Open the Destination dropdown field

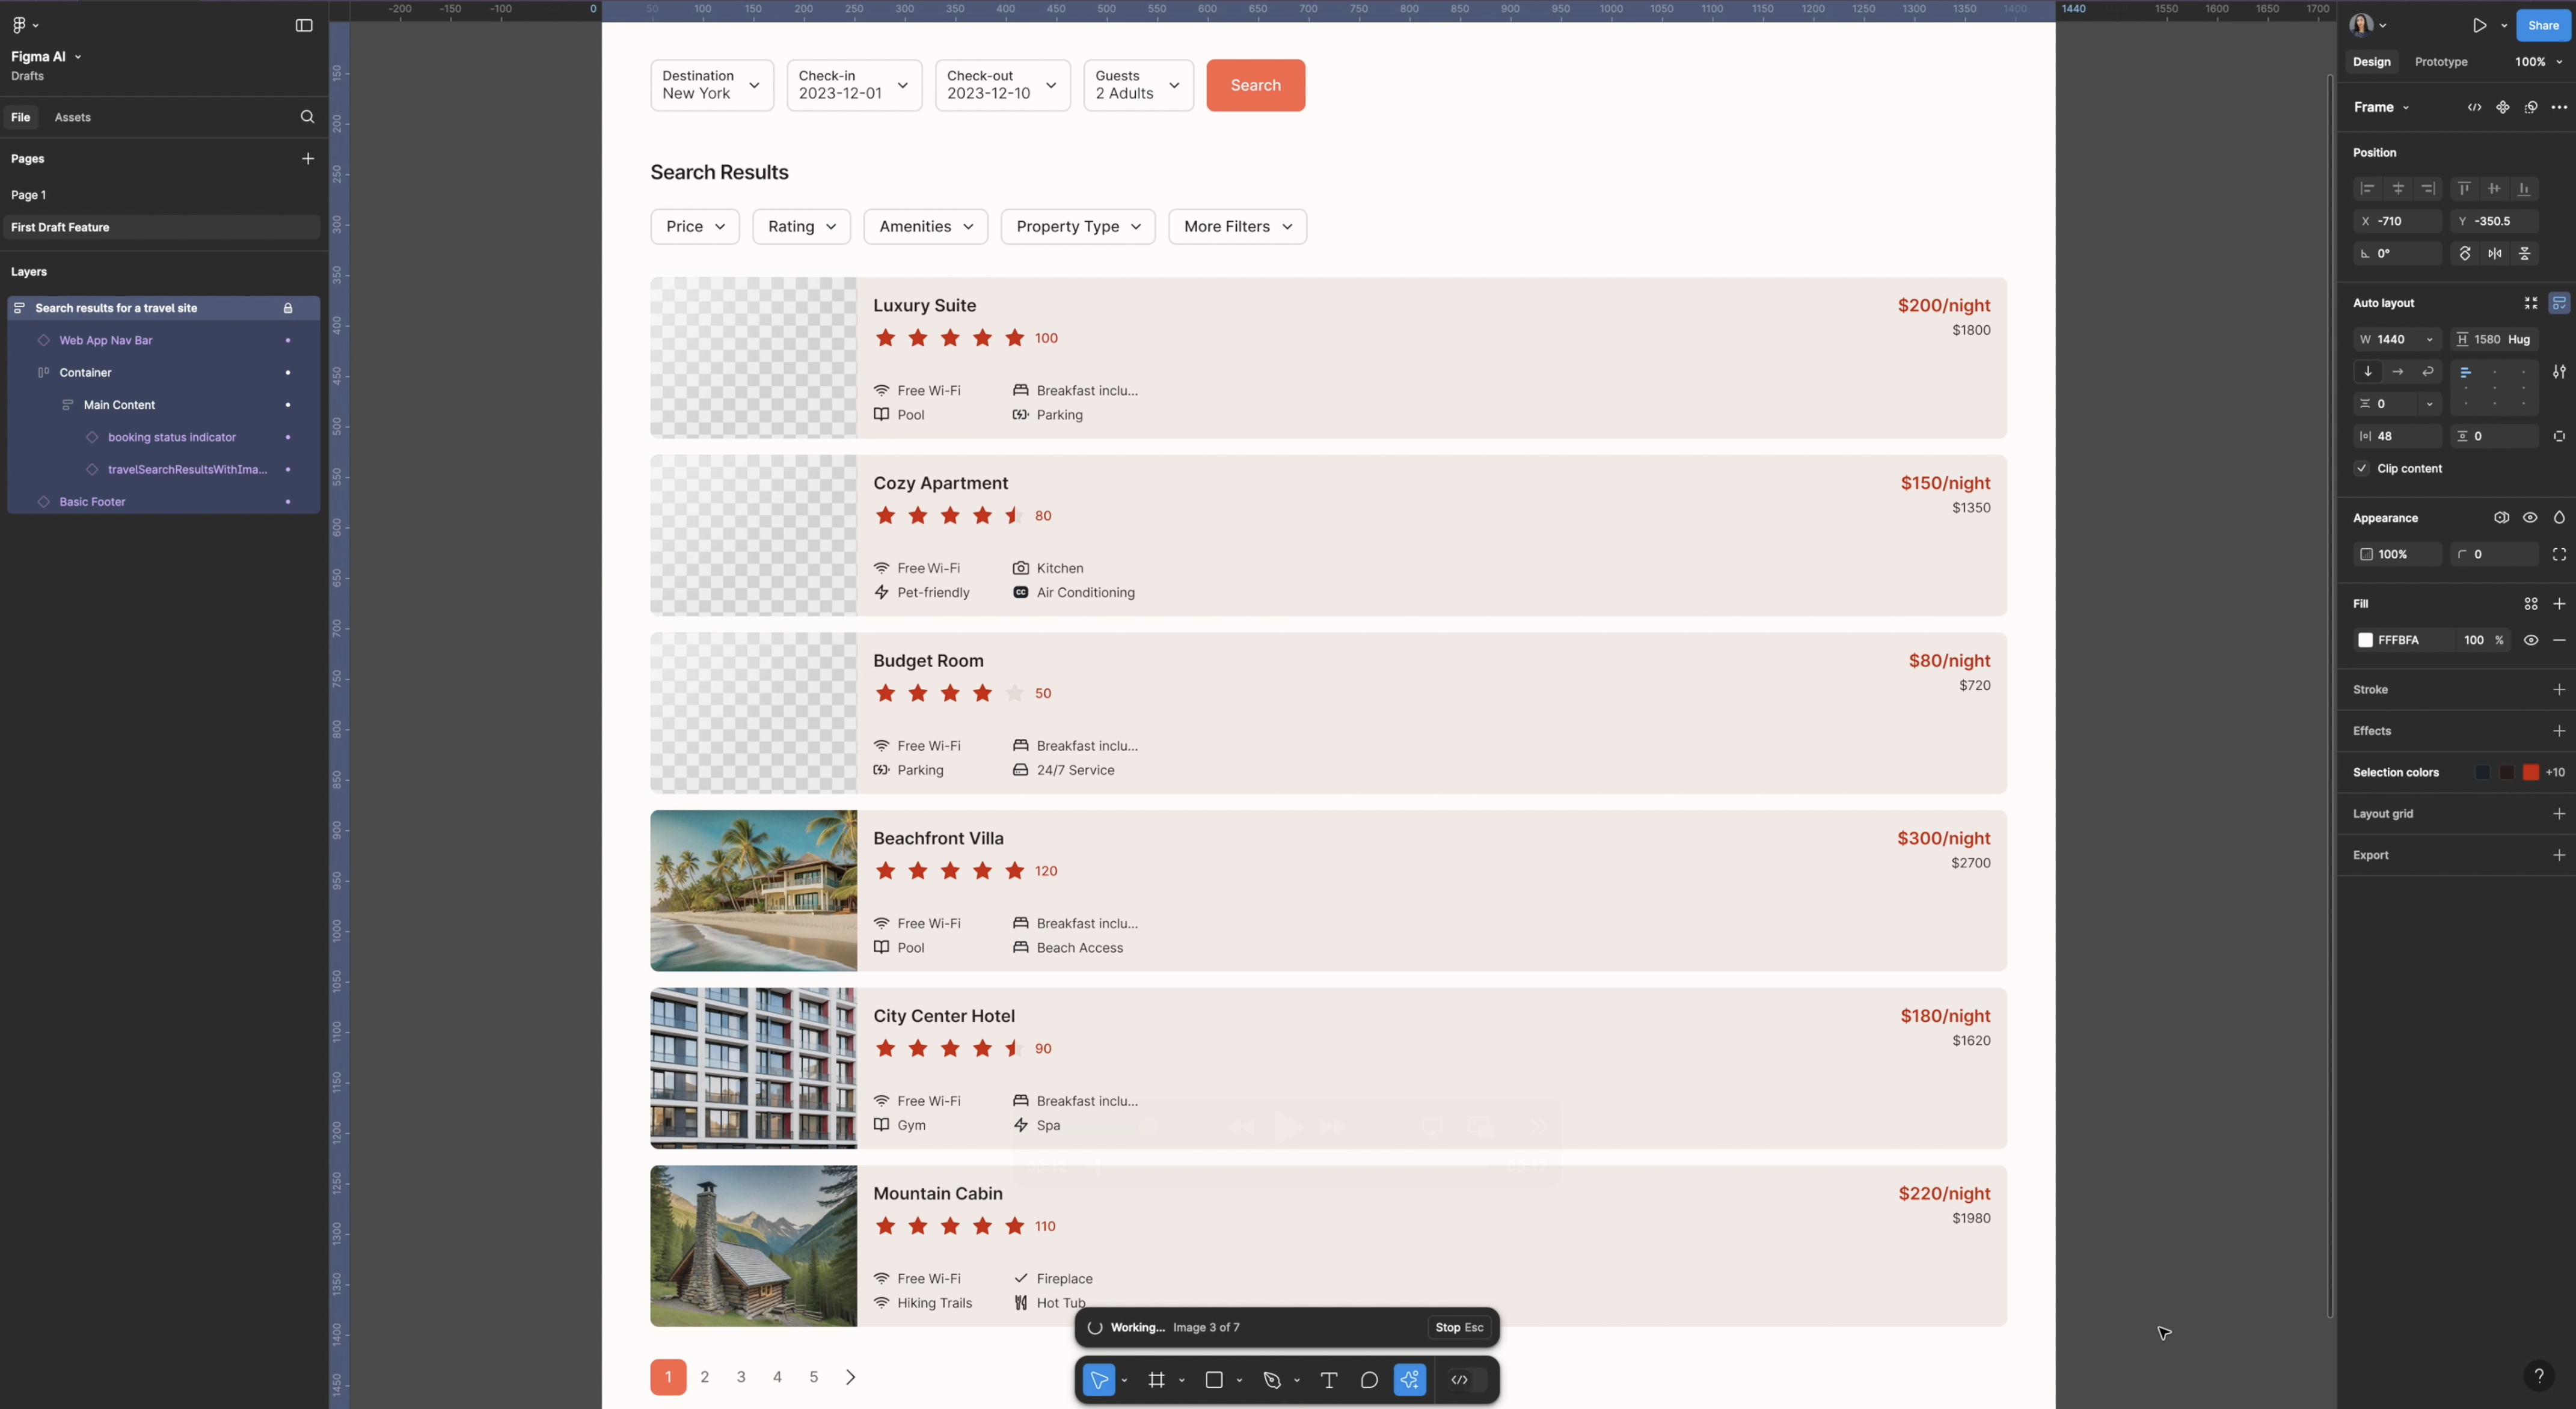pos(708,84)
